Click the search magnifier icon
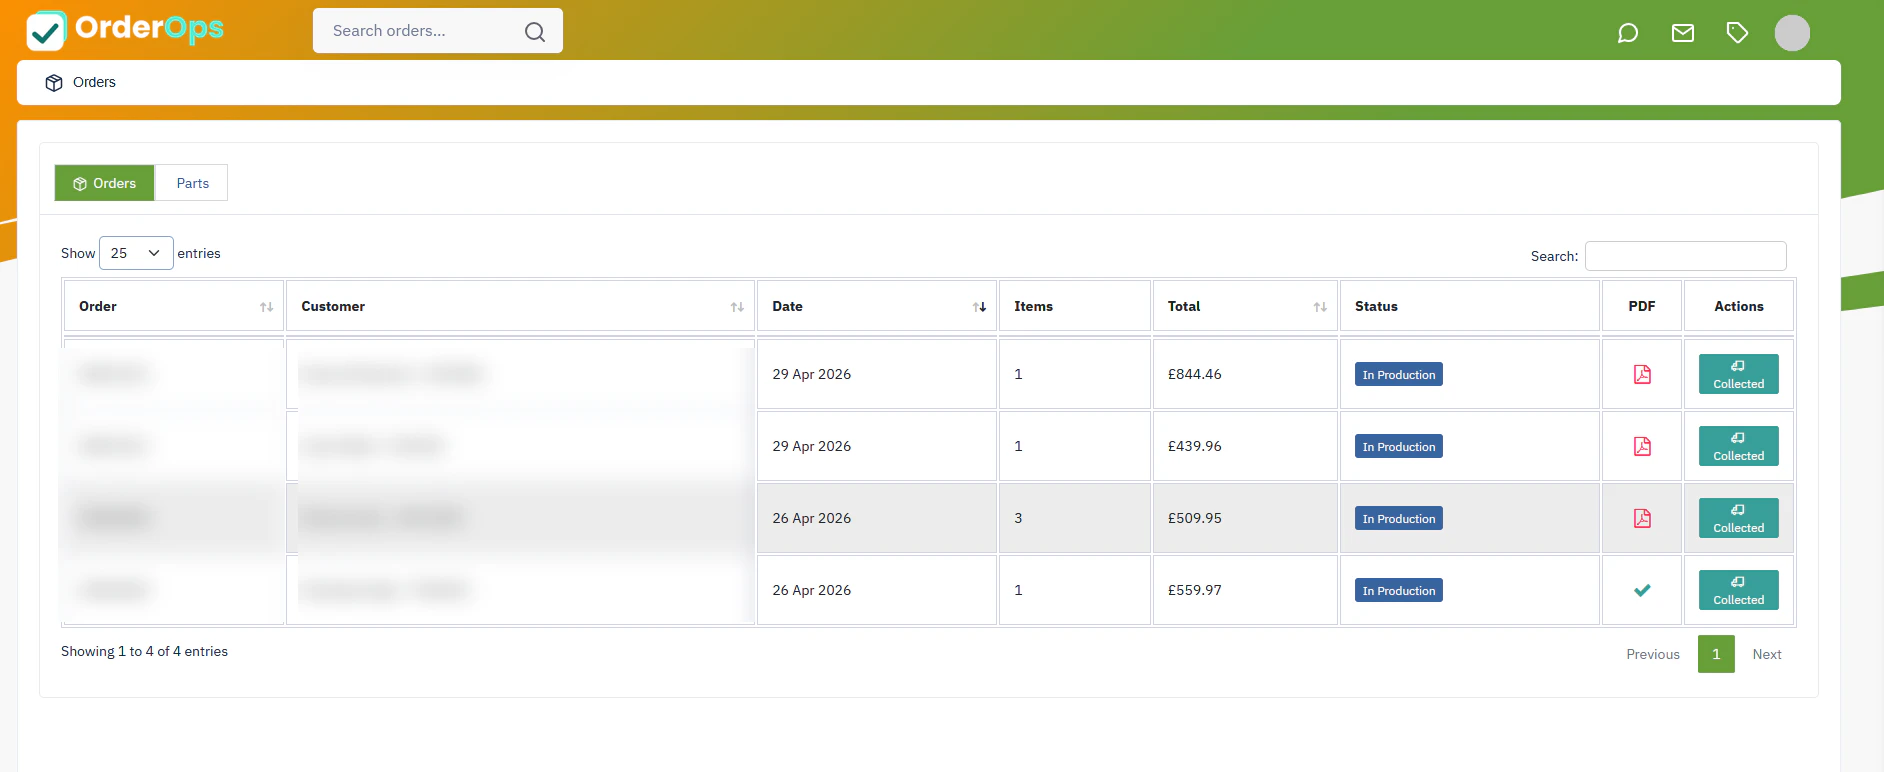This screenshot has height=772, width=1884. coord(535,32)
